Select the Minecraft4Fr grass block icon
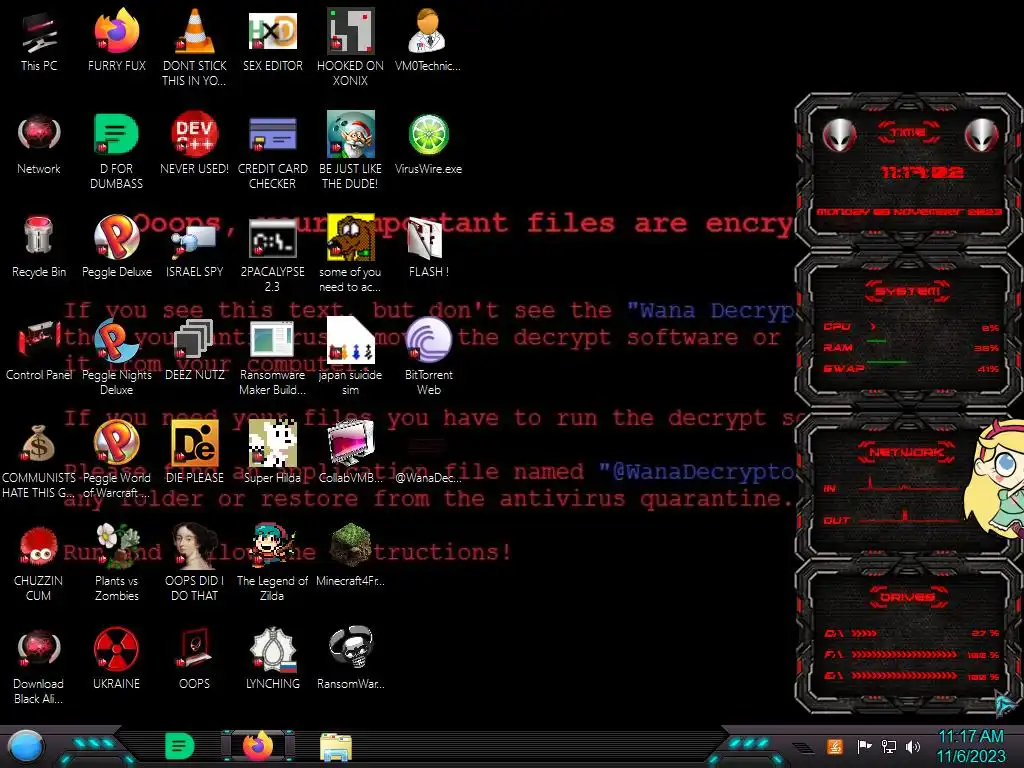The width and height of the screenshot is (1024, 768). tap(351, 545)
